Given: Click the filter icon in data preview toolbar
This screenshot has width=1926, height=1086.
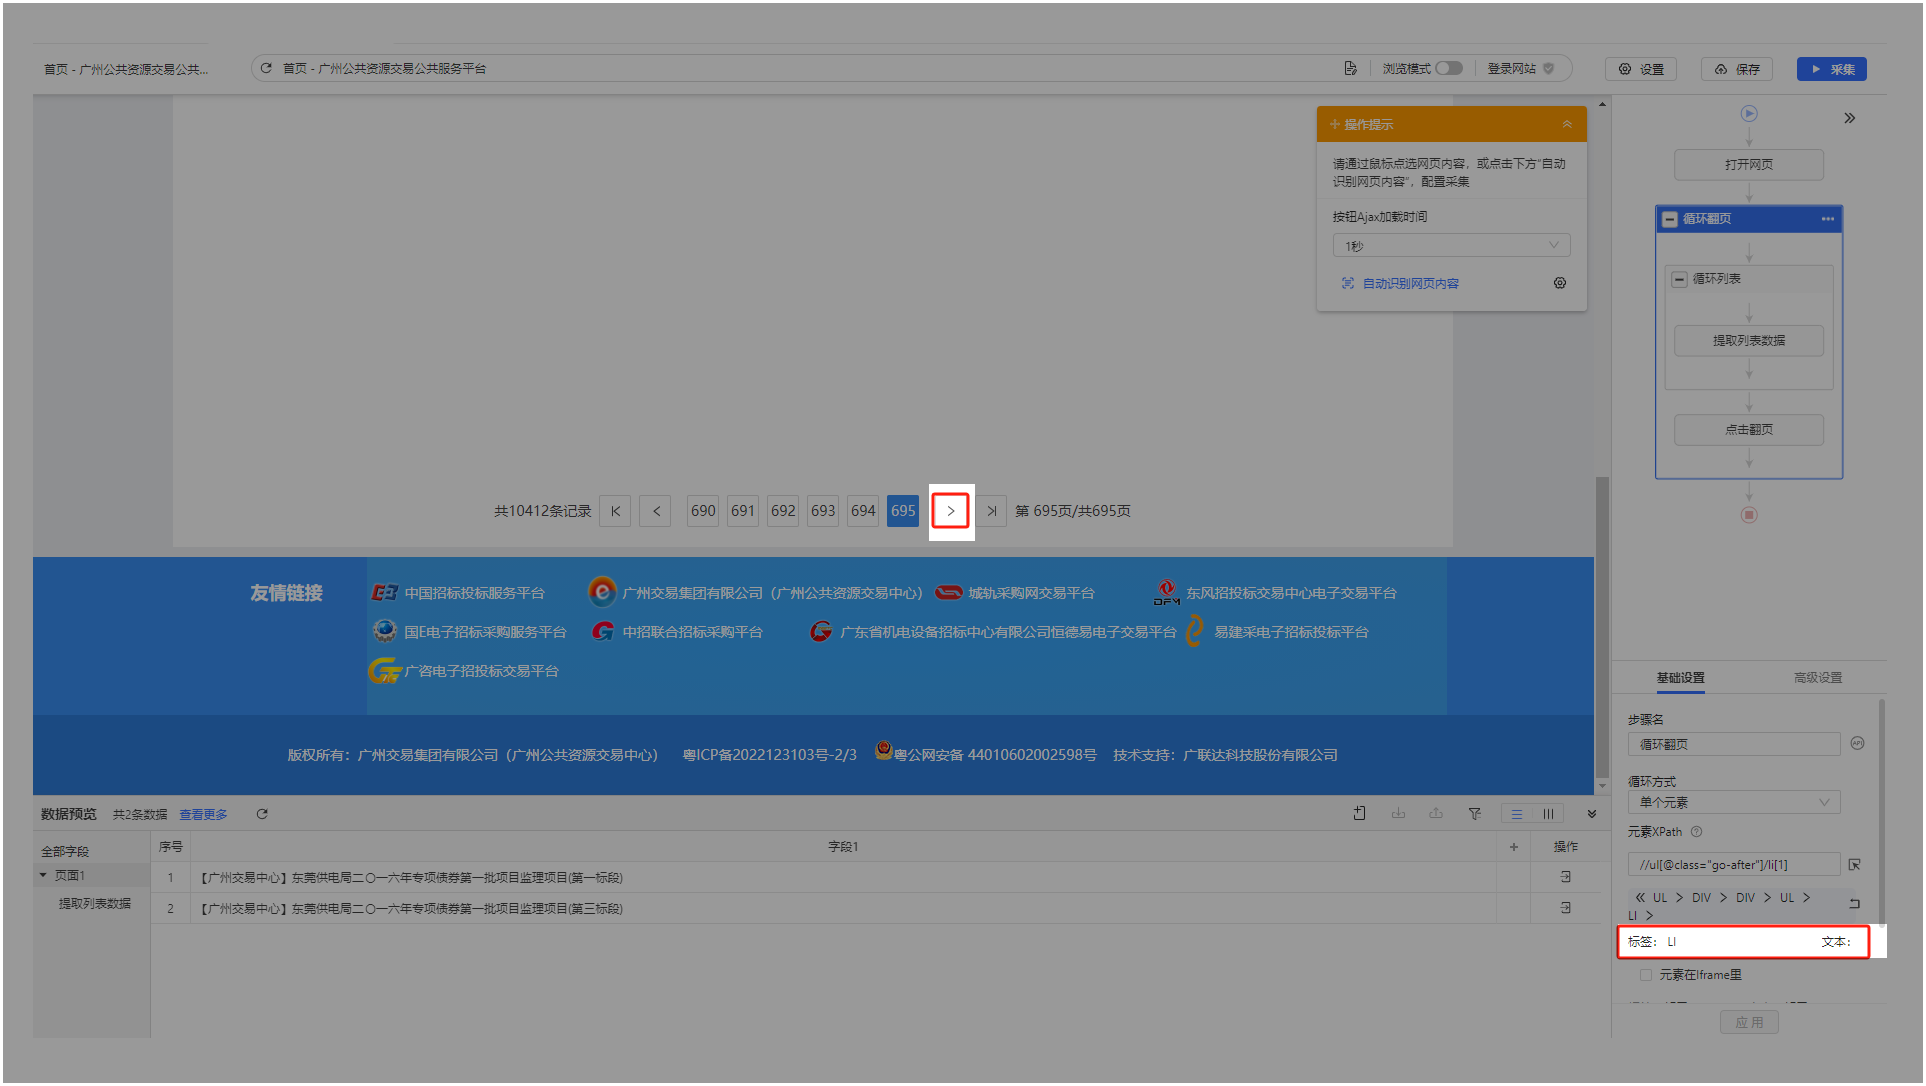Looking at the screenshot, I should tap(1474, 814).
